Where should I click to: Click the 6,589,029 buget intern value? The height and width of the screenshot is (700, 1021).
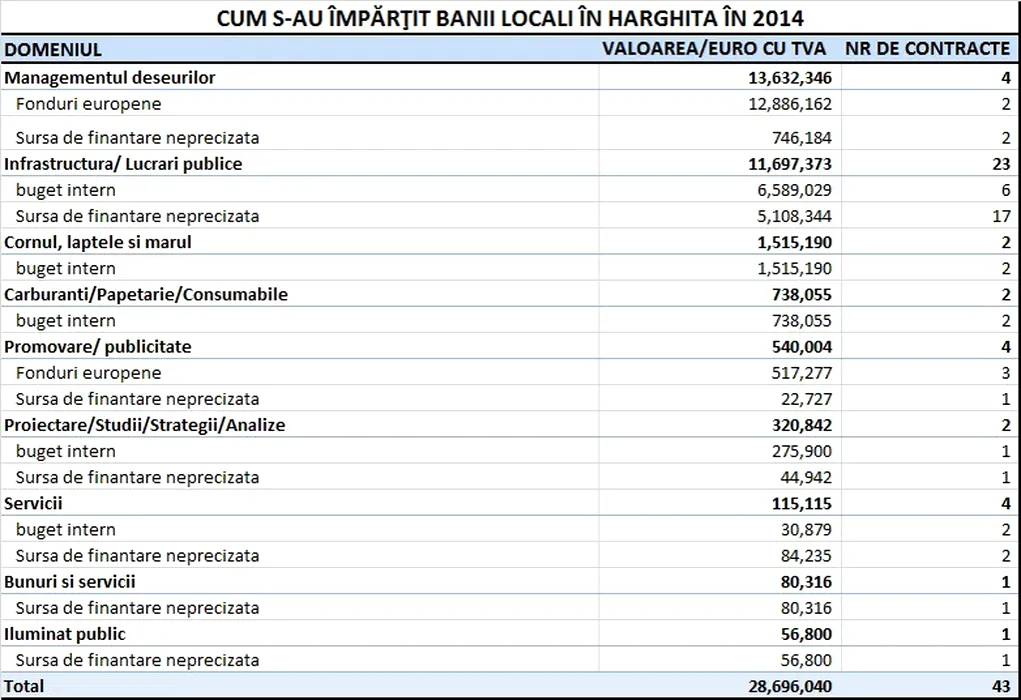pos(789,190)
